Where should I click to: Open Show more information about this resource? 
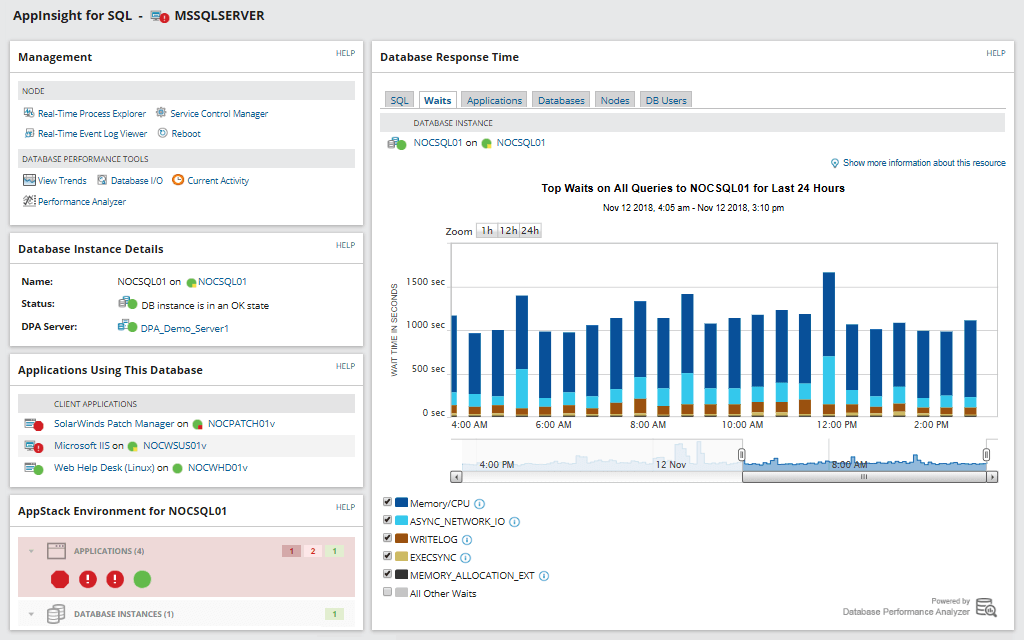click(924, 163)
